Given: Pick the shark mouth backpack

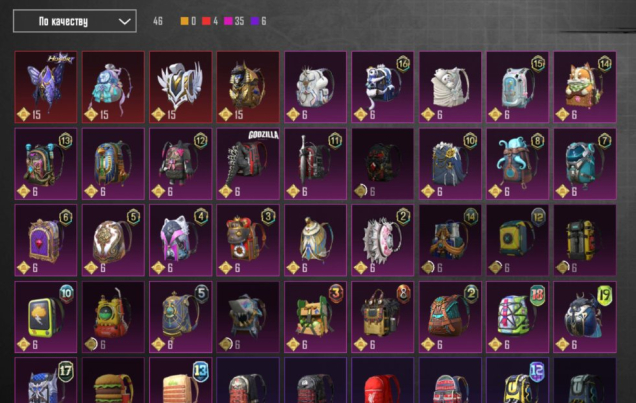Looking at the screenshot, I should point(248,317).
